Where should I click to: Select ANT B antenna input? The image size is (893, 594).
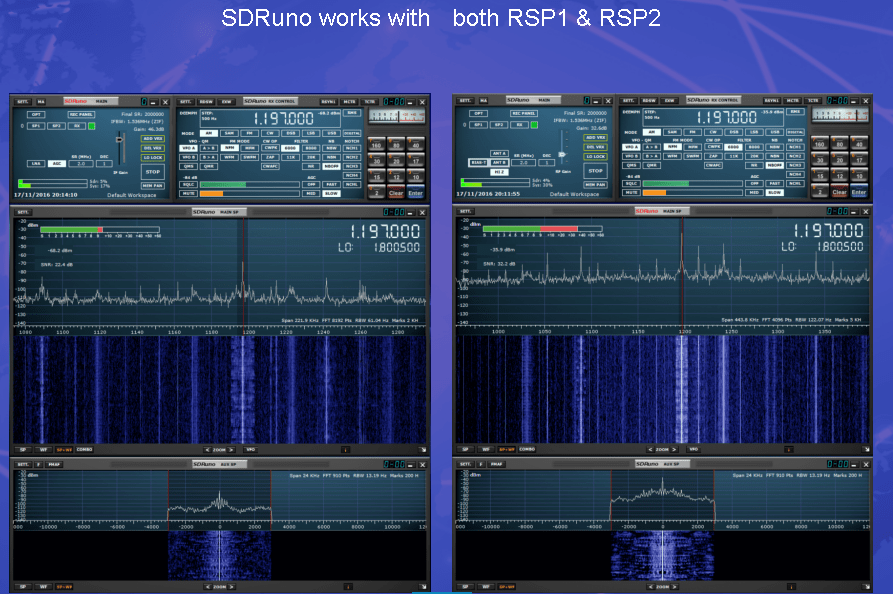pos(499,162)
